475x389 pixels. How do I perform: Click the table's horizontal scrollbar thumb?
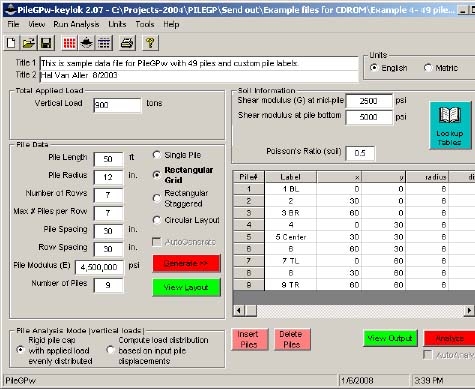tap(251, 311)
